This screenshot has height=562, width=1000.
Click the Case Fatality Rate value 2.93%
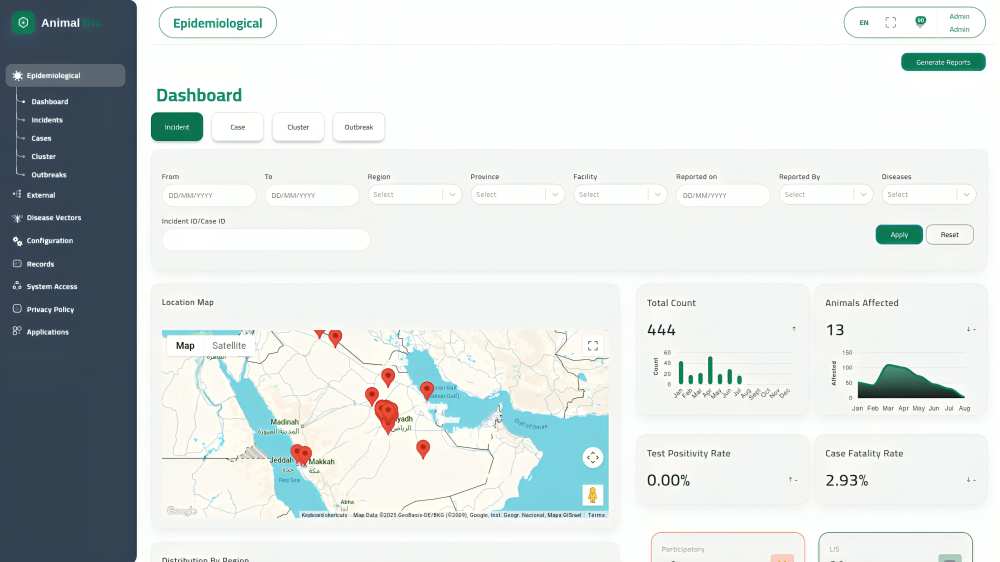[846, 480]
